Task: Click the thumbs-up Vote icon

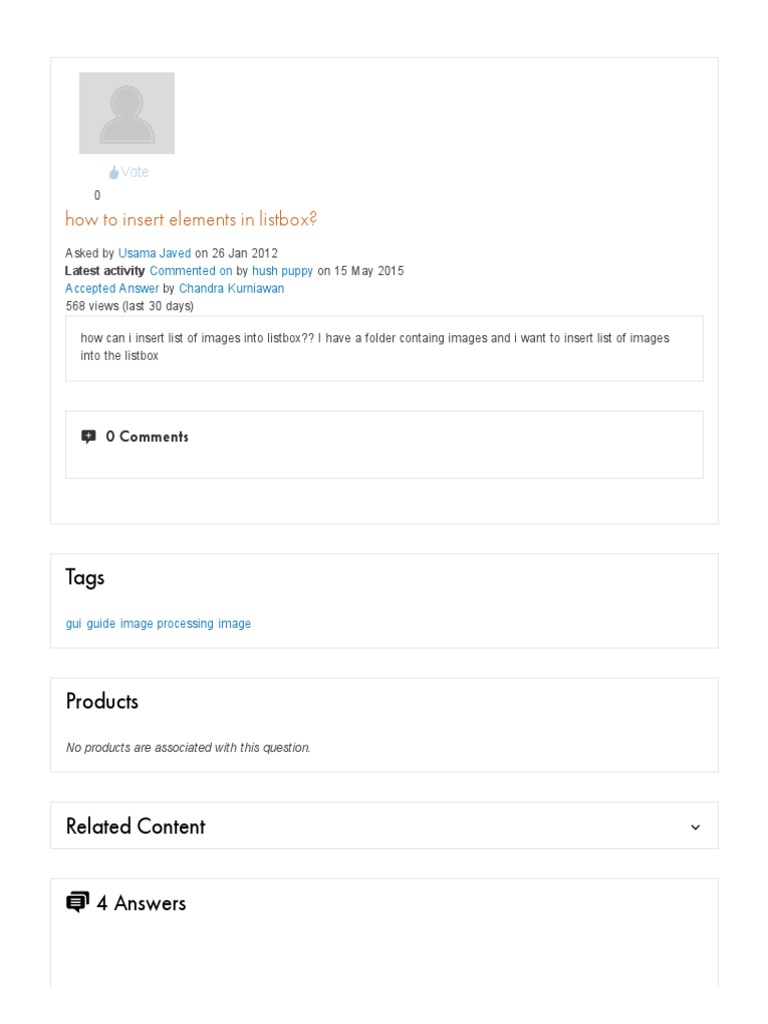Action: (114, 173)
